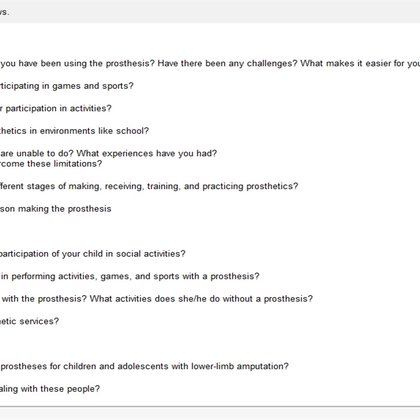Click the question about child in social activities
This screenshot has height=420, width=420.
[93, 254]
